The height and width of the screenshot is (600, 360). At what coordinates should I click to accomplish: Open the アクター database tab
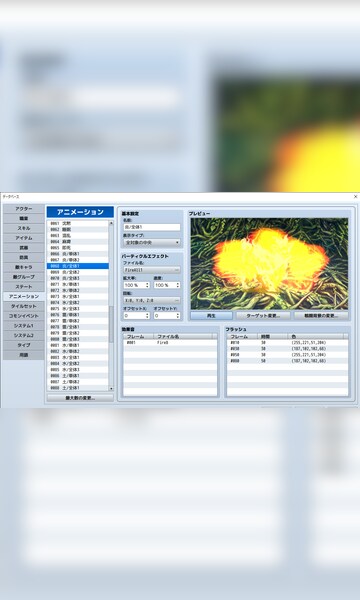click(x=24, y=209)
